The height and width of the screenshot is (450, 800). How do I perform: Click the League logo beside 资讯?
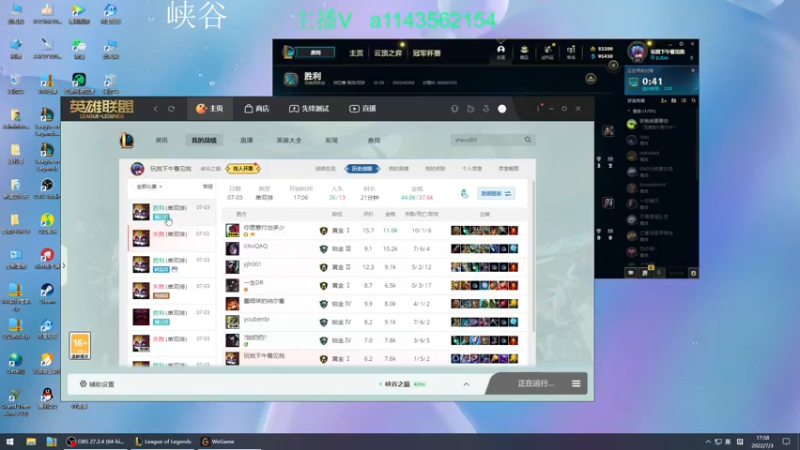pos(127,140)
